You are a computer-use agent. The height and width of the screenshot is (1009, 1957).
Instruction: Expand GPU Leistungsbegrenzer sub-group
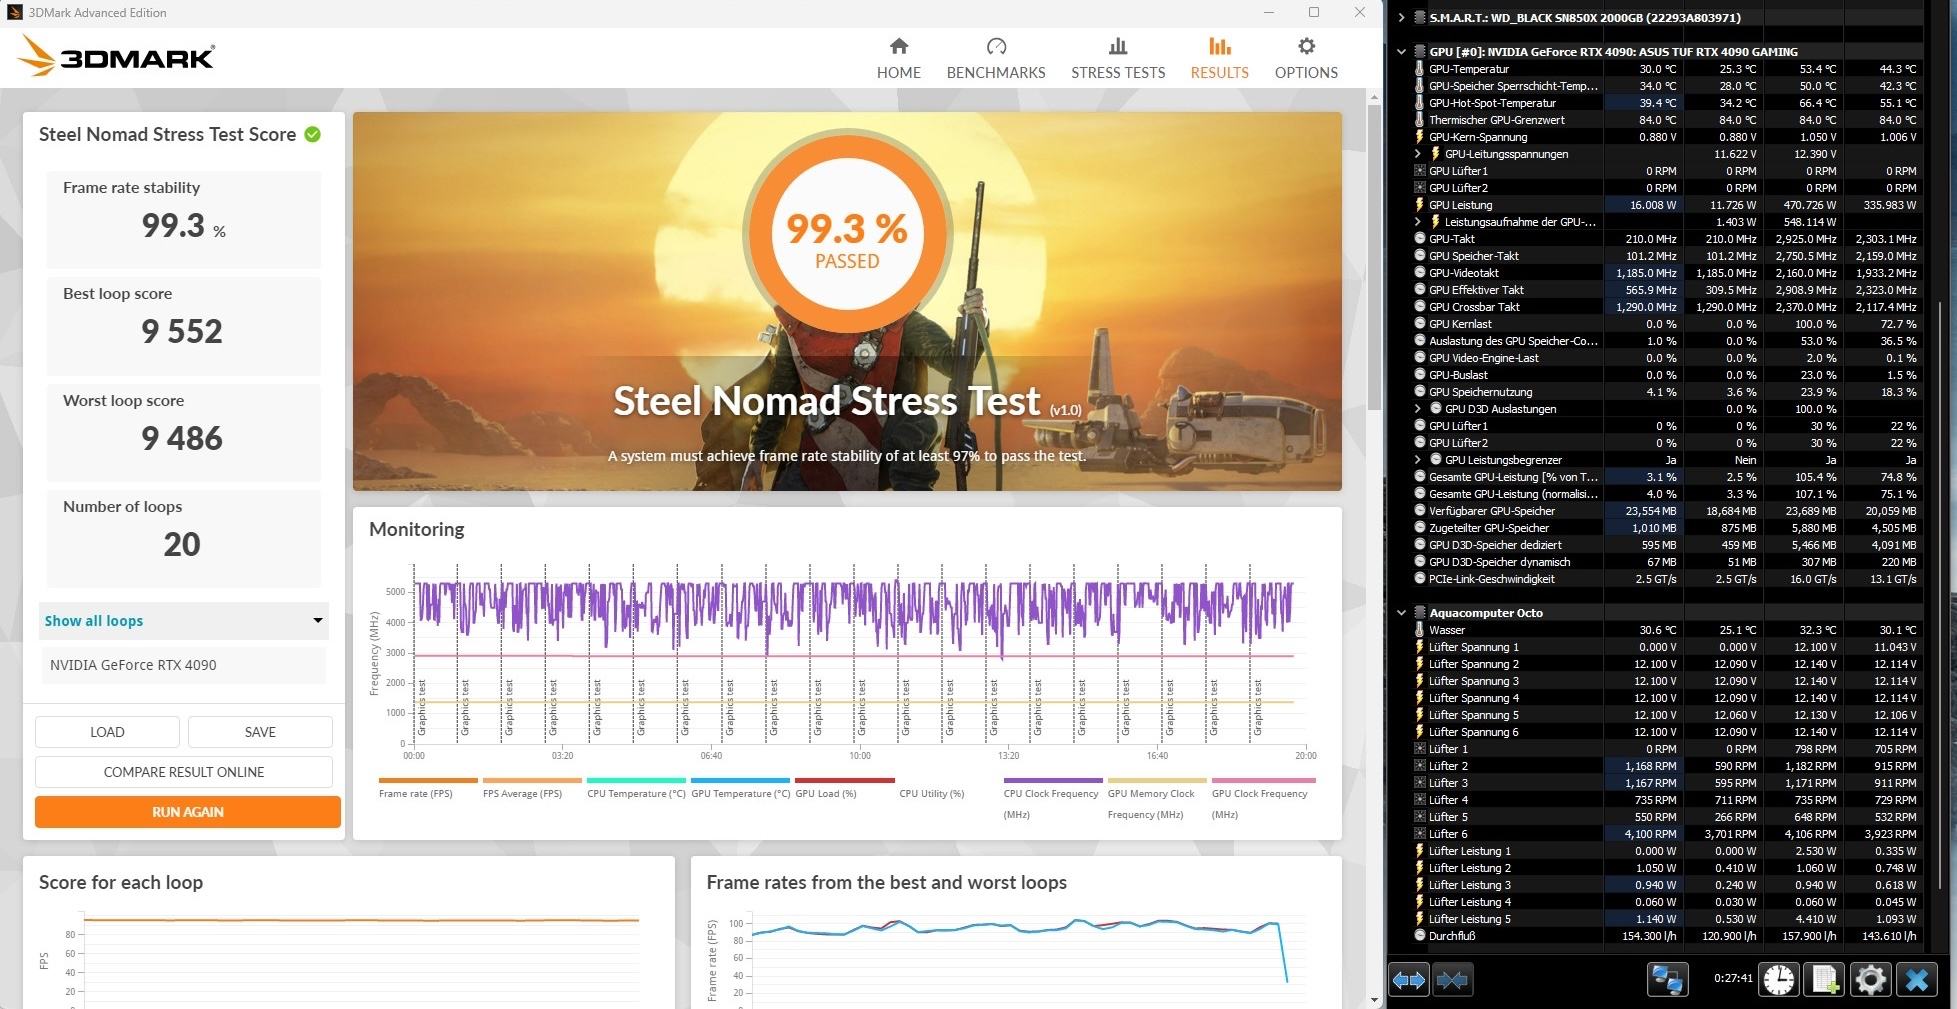[1418, 460]
